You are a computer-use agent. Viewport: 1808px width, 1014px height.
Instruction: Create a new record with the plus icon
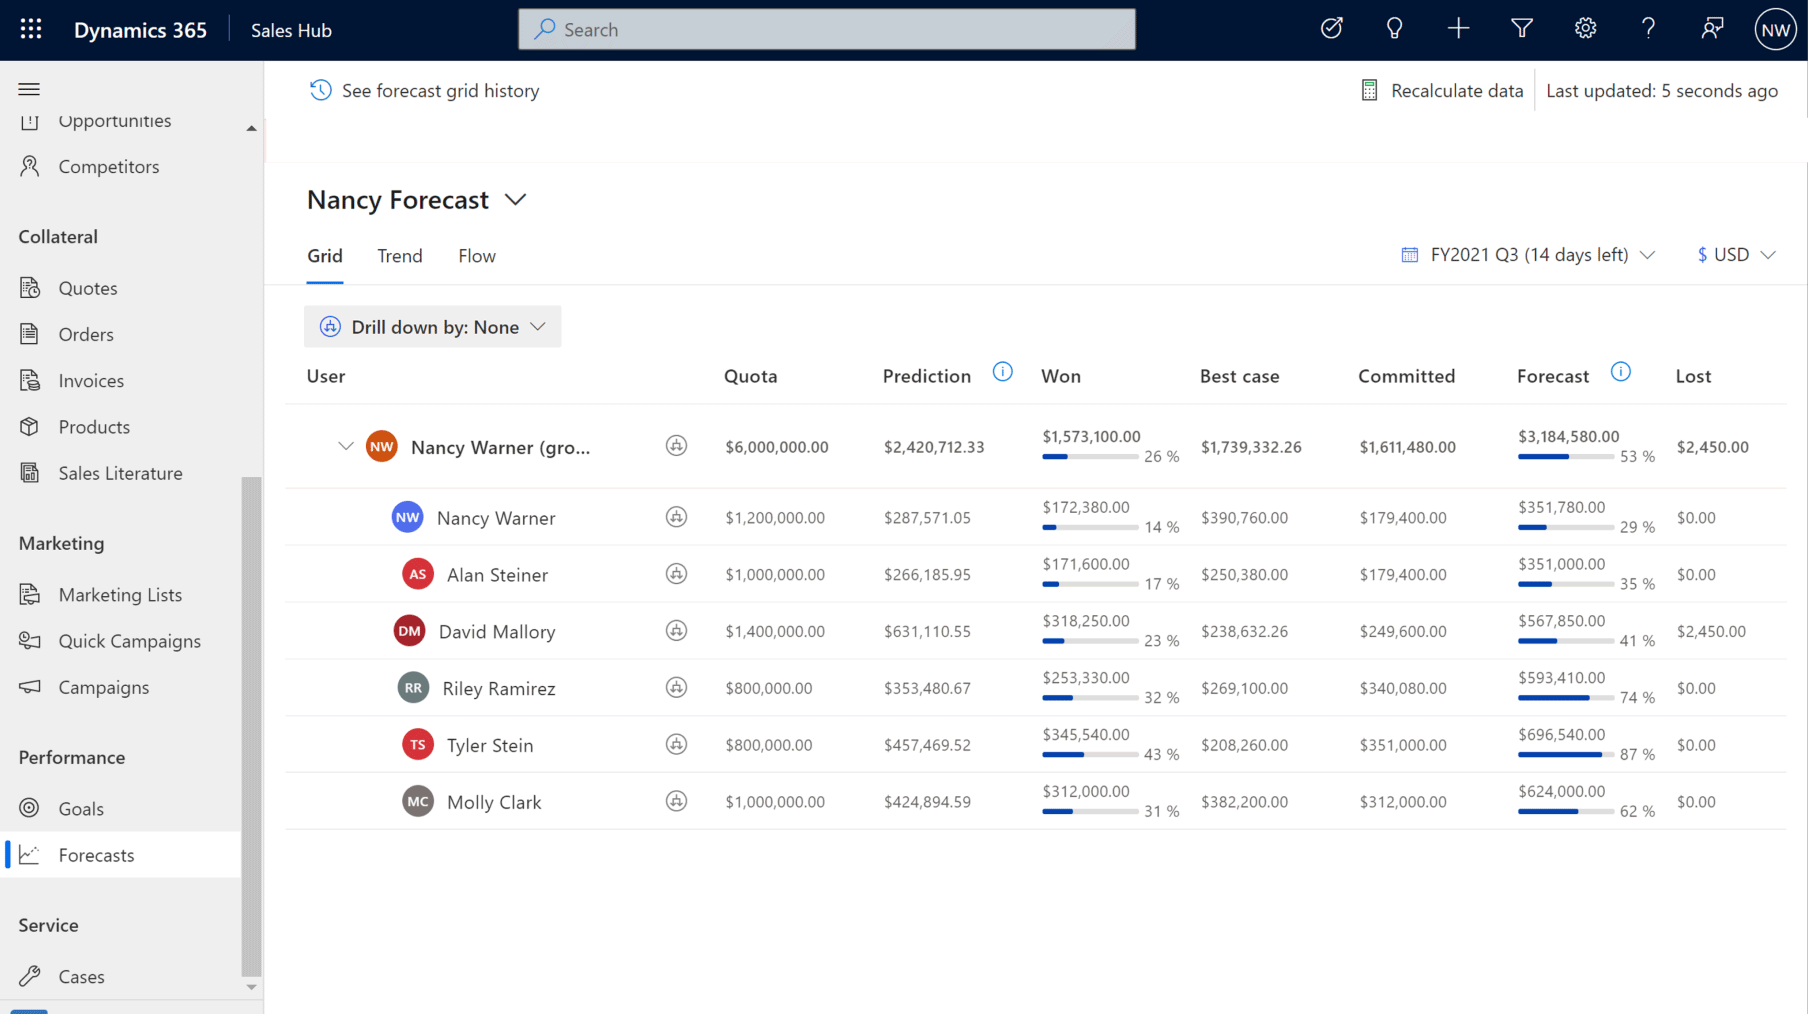[1458, 28]
